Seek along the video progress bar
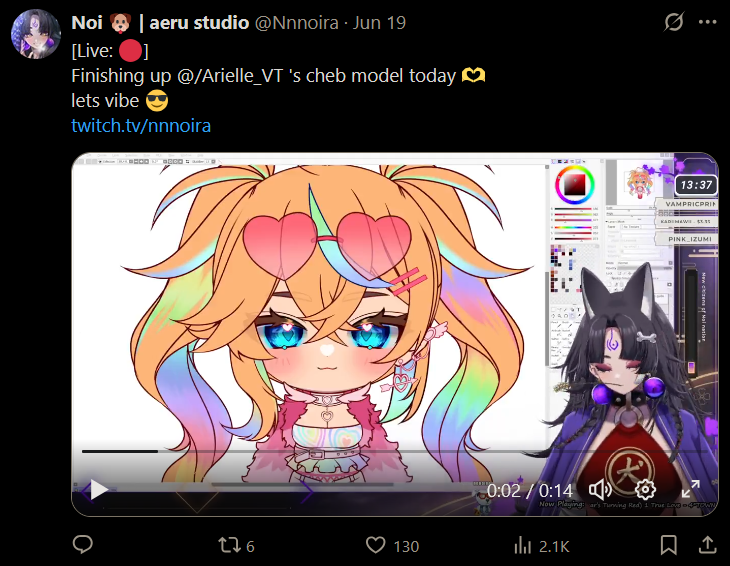Screen dimensions: 730x566 click(394, 451)
